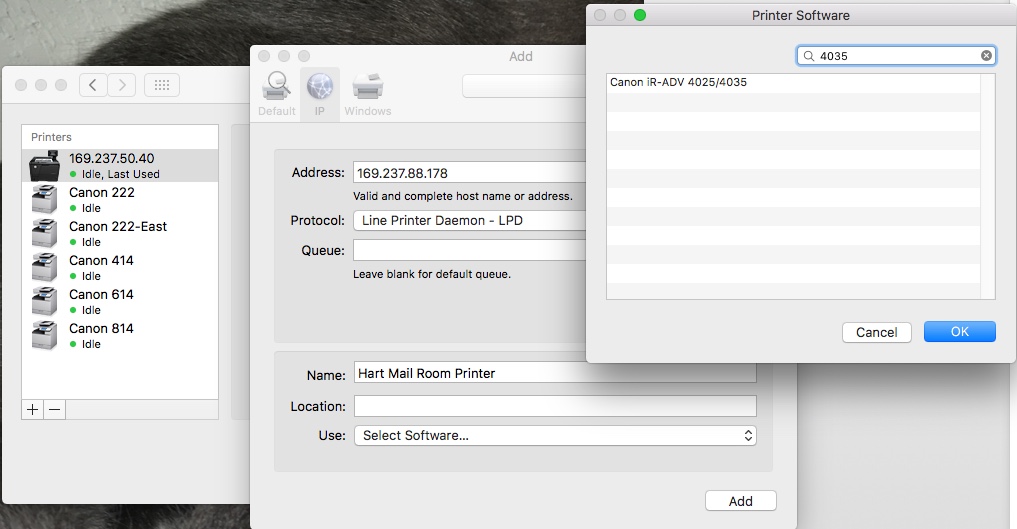Go forward in Printers preferences window
1017x529 pixels.
click(121, 85)
